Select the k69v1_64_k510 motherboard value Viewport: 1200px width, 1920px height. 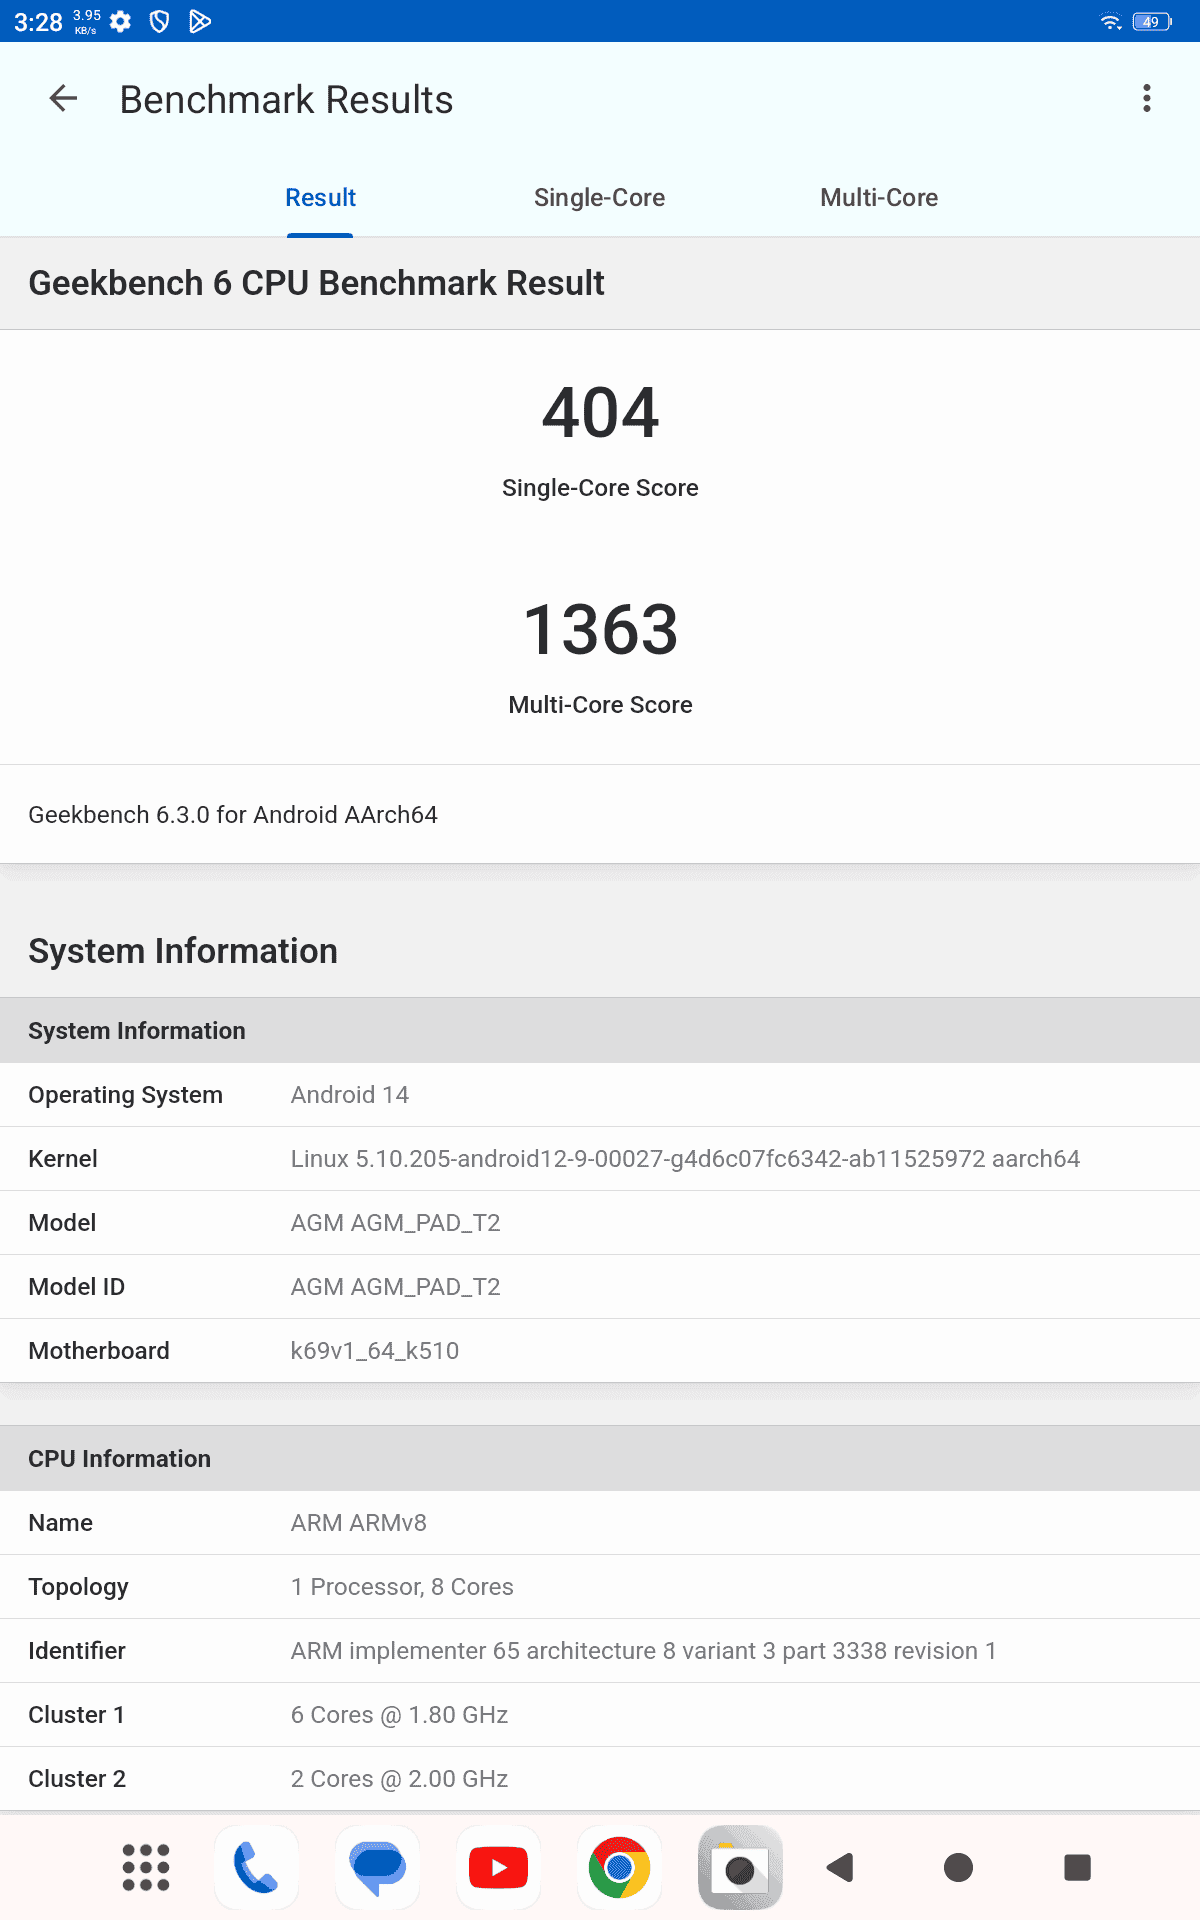point(375,1351)
